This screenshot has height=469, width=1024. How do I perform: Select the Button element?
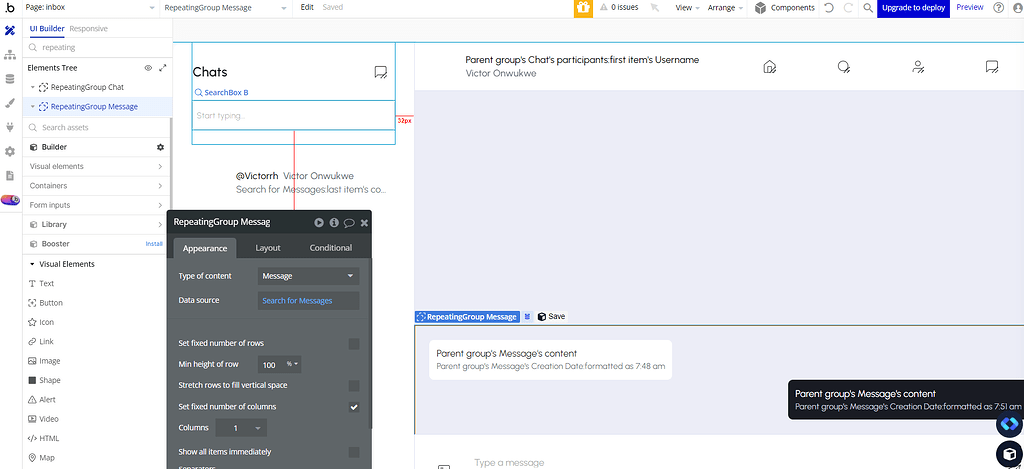point(46,303)
